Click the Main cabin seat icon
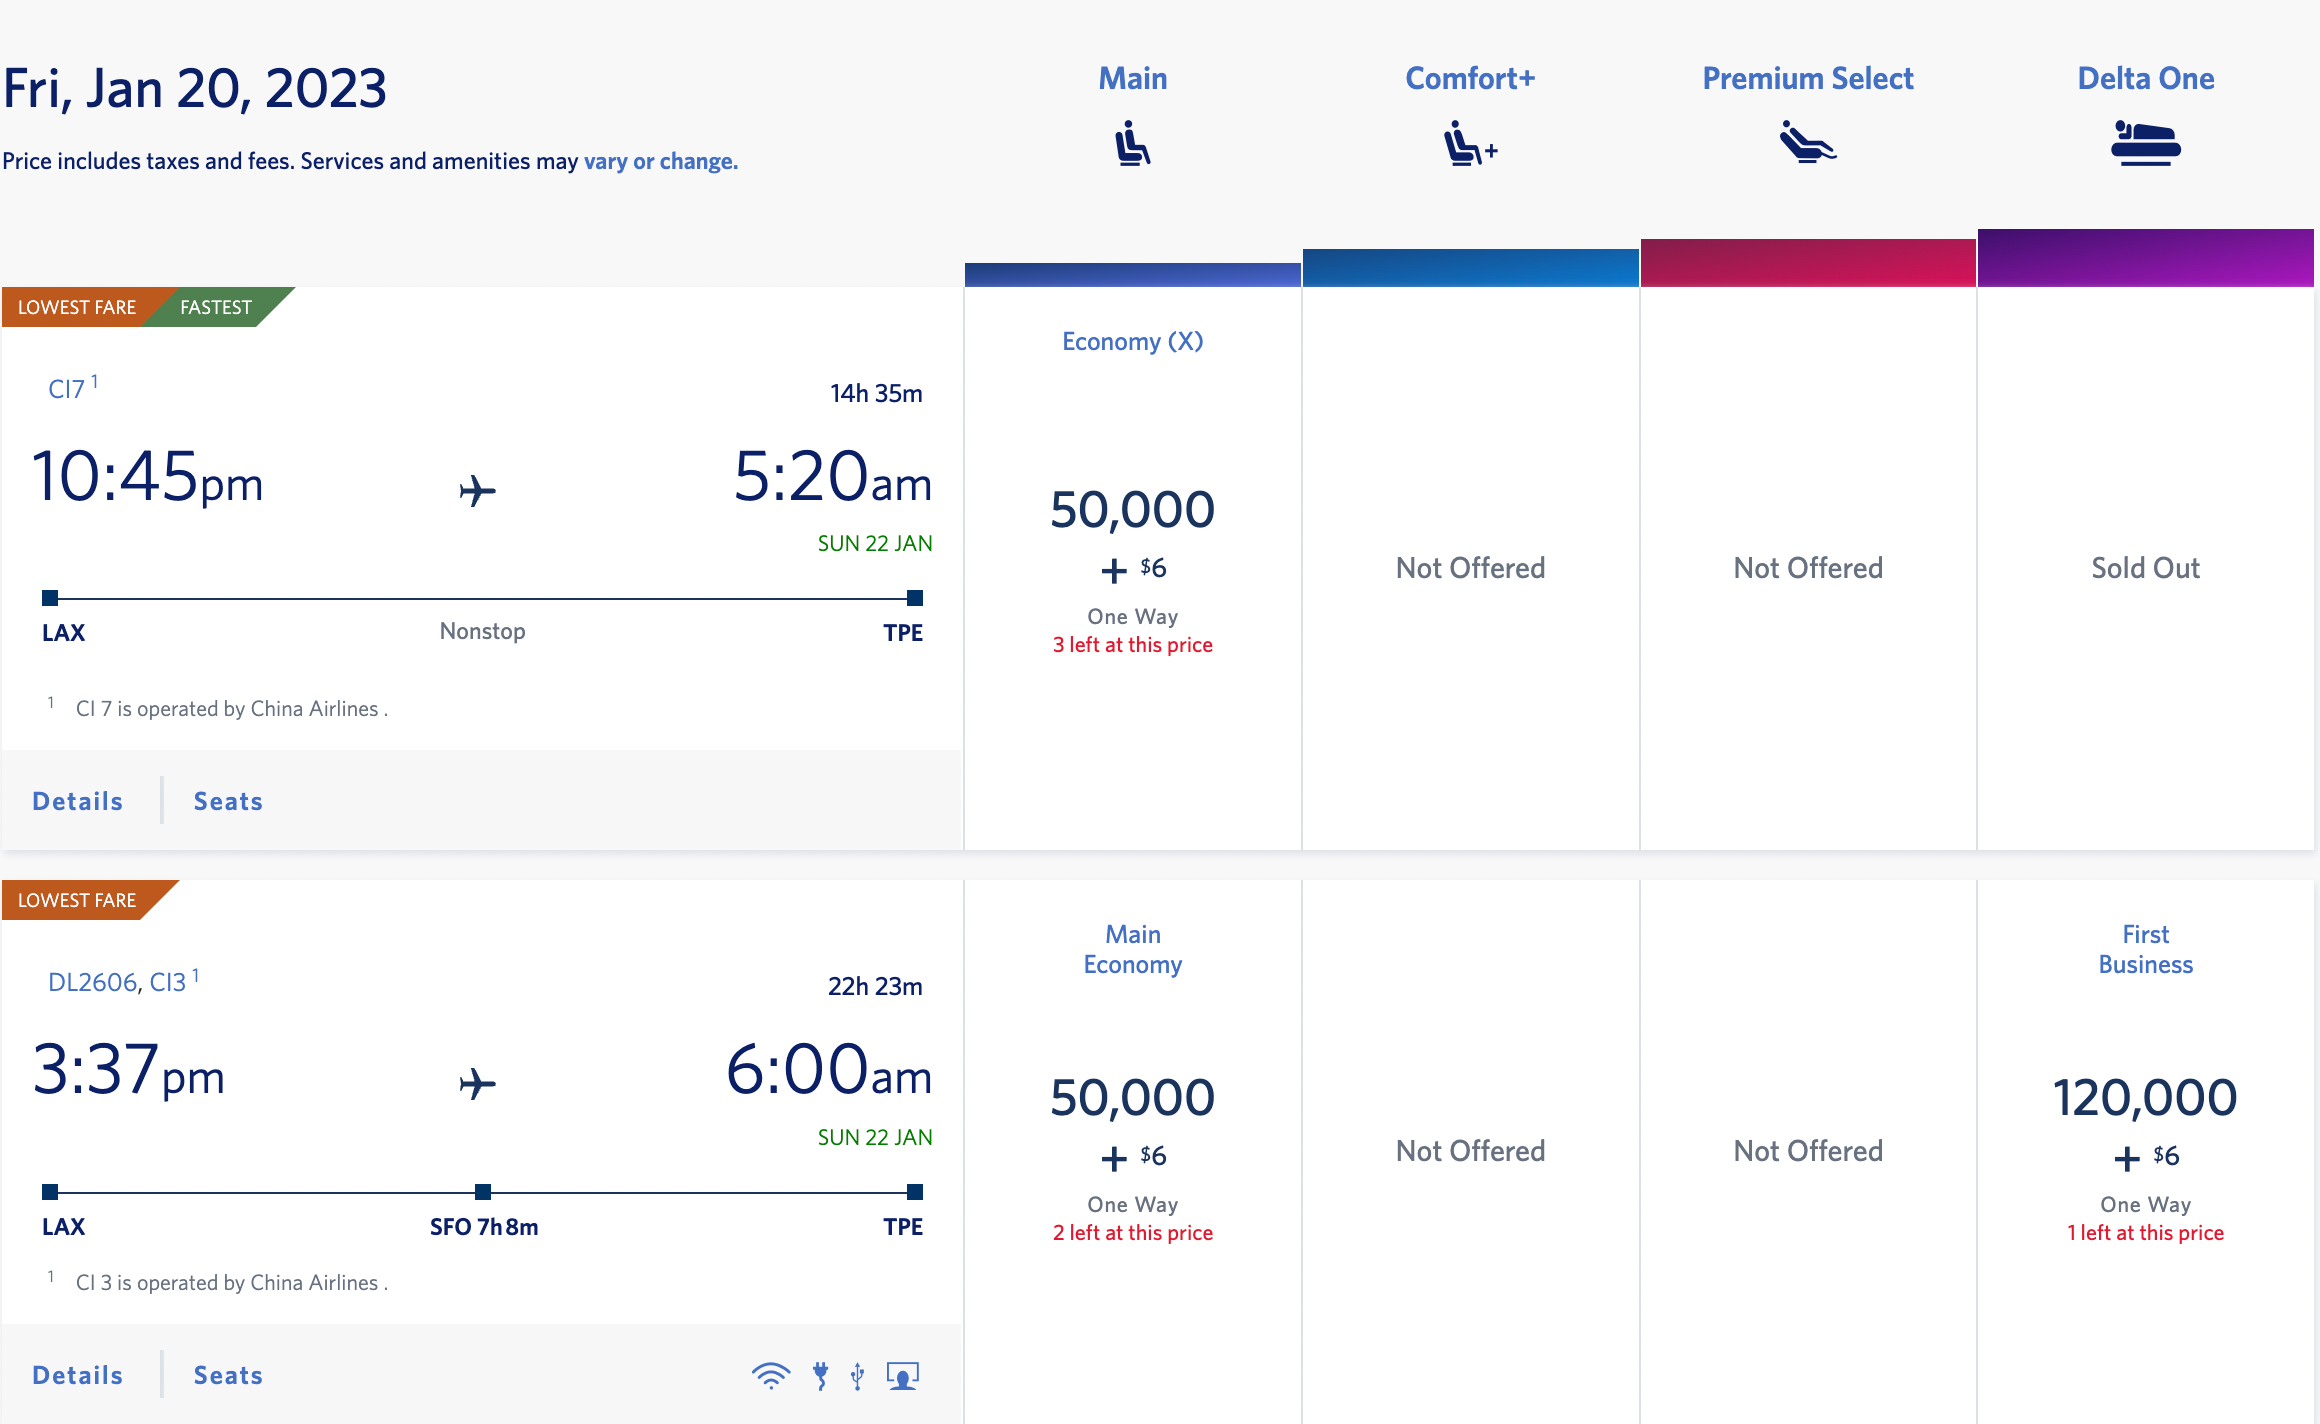This screenshot has height=1424, width=2320. pyautogui.click(x=1132, y=143)
